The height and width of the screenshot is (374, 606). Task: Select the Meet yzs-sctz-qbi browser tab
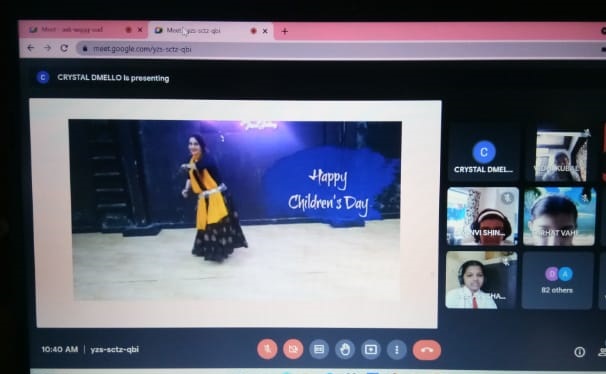211,31
